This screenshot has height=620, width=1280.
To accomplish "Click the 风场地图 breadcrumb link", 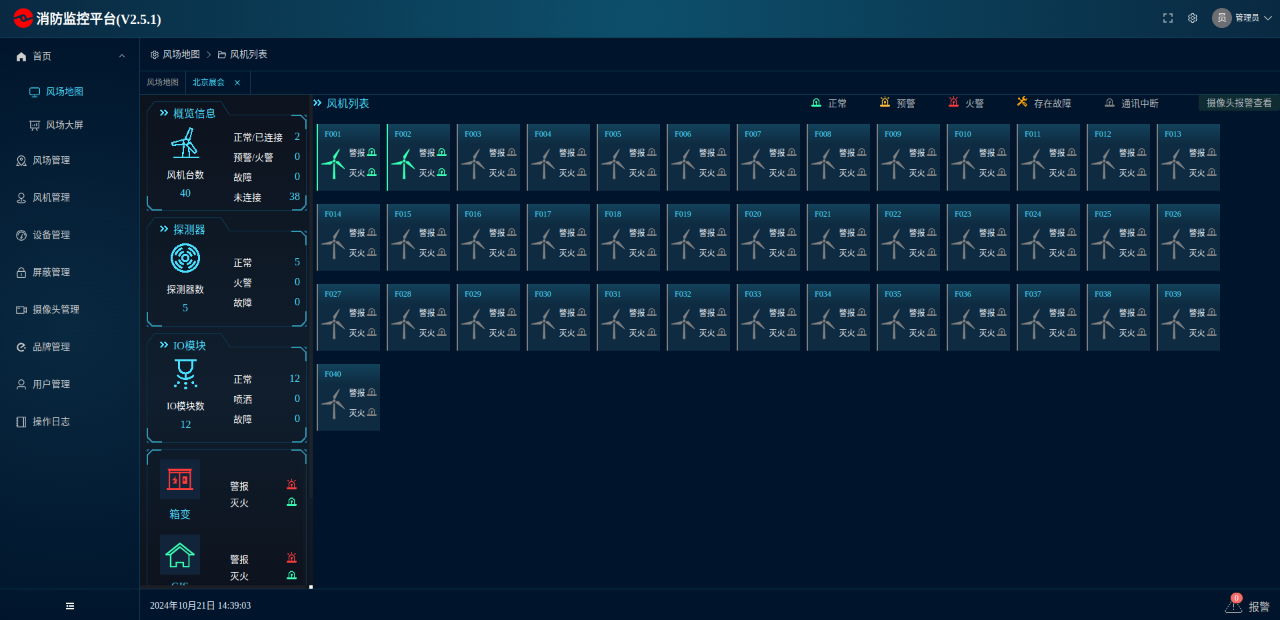I will coord(181,54).
